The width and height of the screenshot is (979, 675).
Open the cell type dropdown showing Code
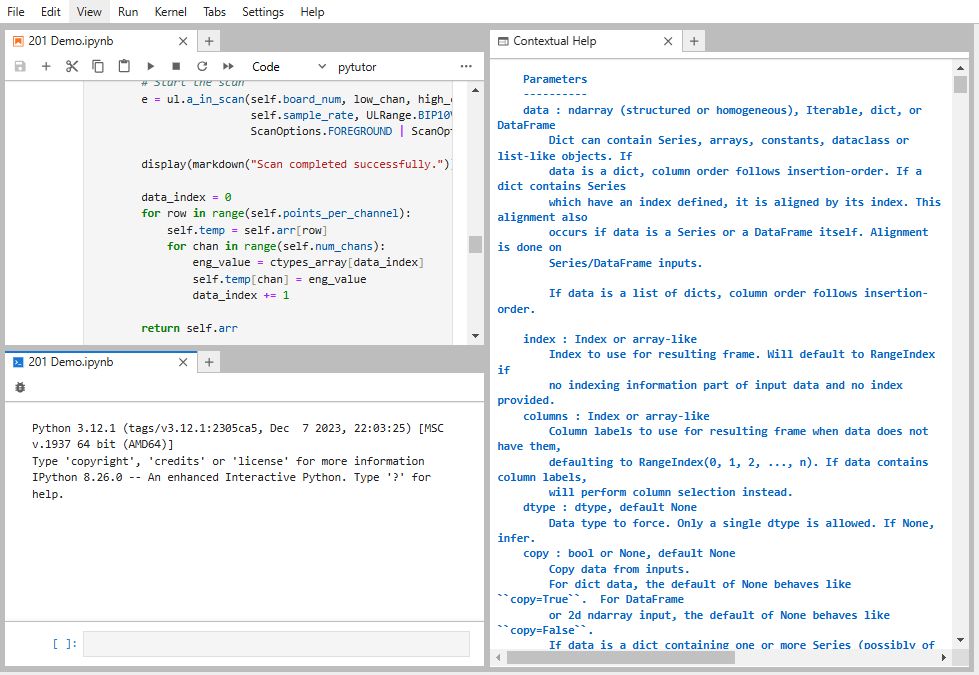pos(288,67)
